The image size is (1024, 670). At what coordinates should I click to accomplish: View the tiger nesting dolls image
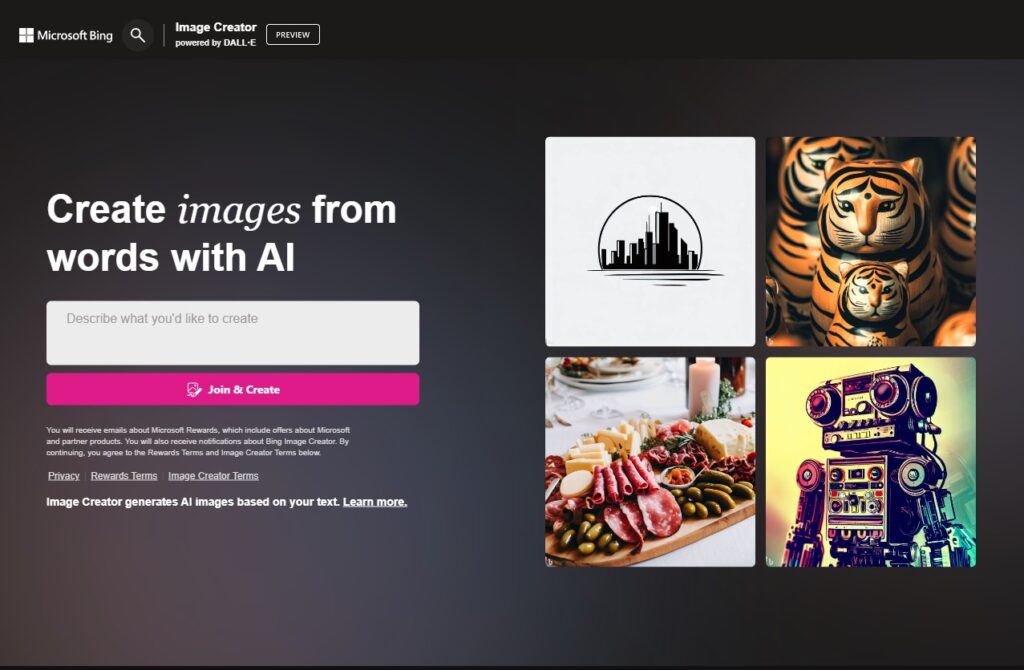pyautogui.click(x=871, y=240)
